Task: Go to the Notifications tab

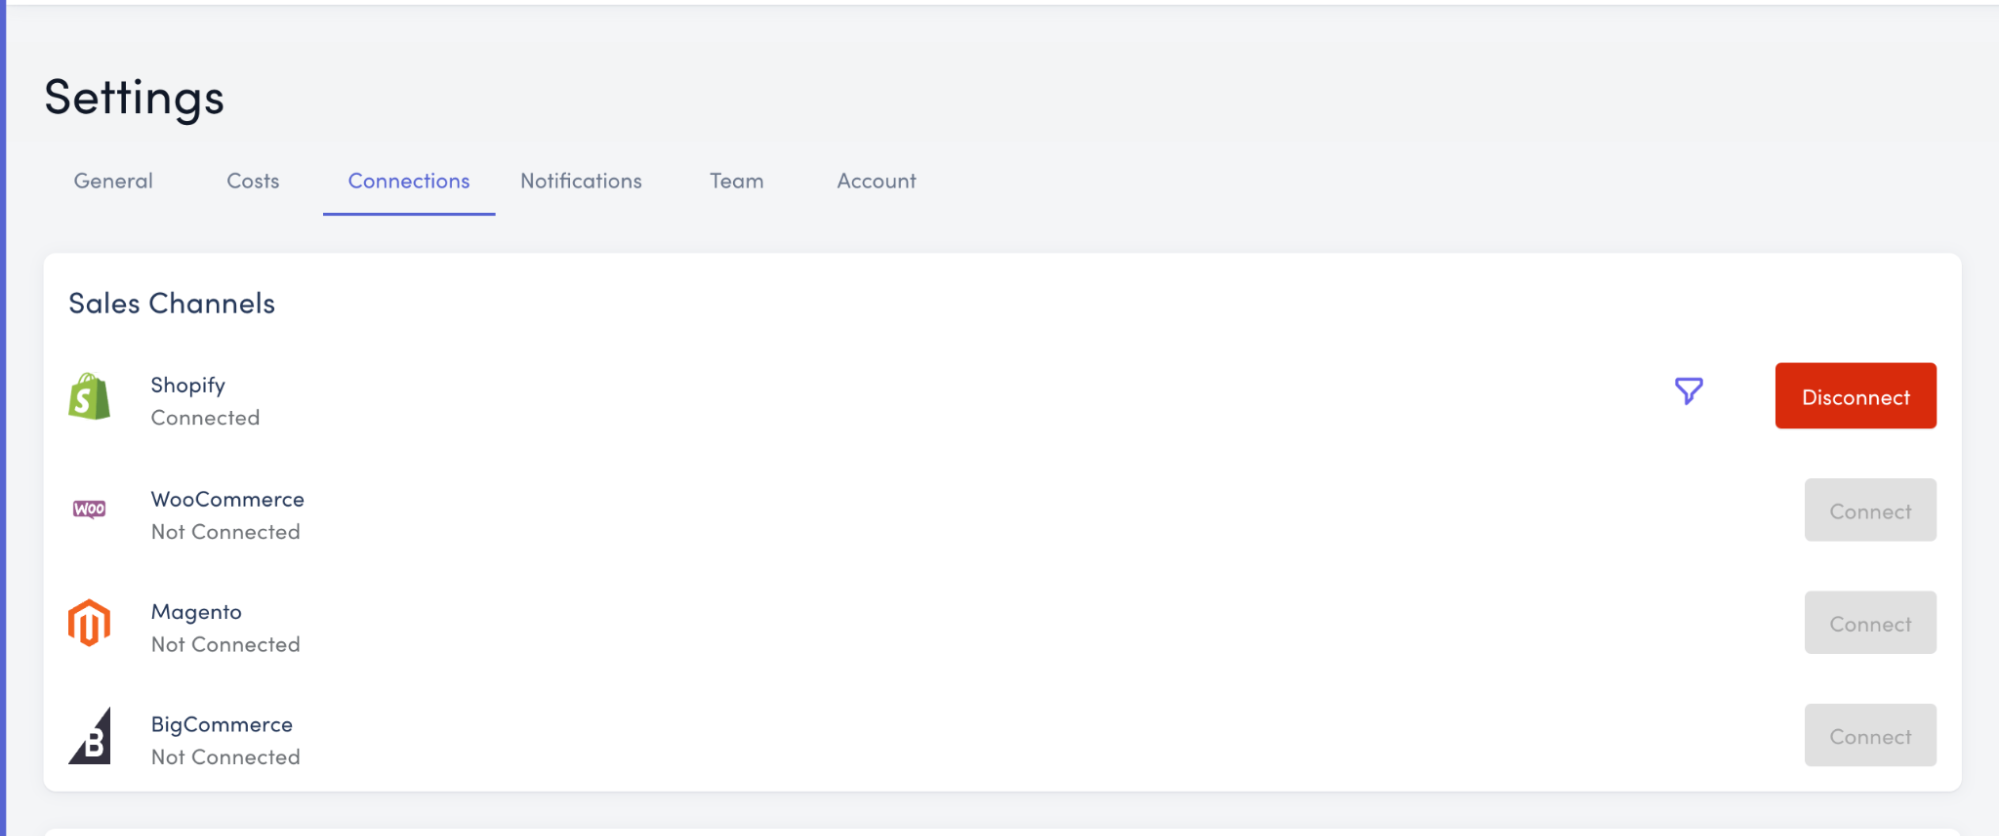Action: click(x=581, y=181)
